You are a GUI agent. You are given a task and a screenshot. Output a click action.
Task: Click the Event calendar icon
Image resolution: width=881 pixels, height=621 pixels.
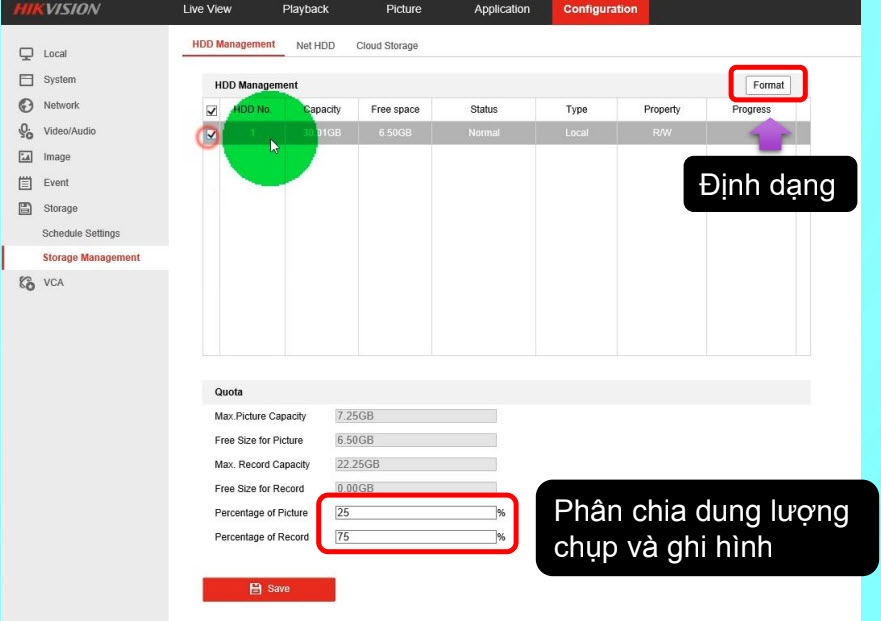pyautogui.click(x=27, y=183)
